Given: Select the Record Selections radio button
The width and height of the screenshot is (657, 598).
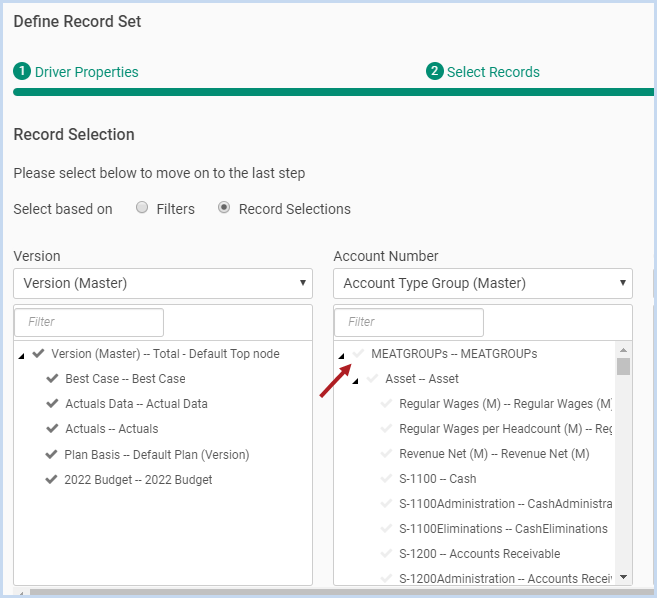Looking at the screenshot, I should point(224,207).
